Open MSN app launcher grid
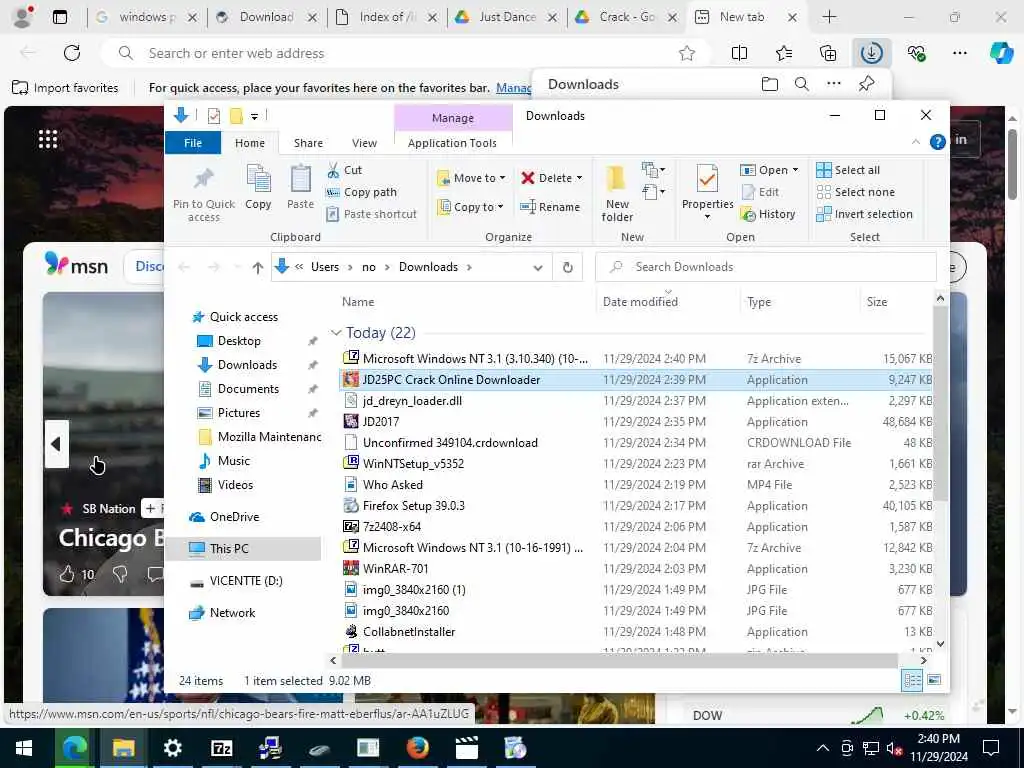The width and height of the screenshot is (1024, 768). pos(48,139)
